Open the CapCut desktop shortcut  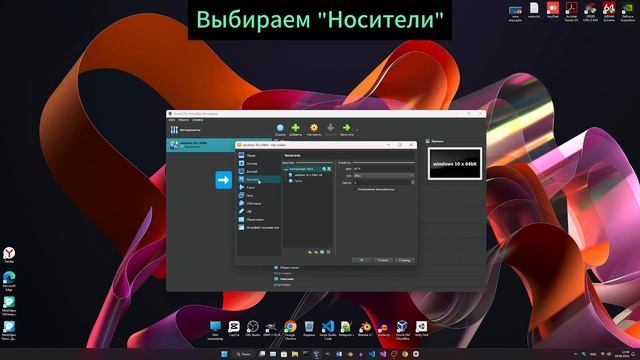tap(234, 329)
